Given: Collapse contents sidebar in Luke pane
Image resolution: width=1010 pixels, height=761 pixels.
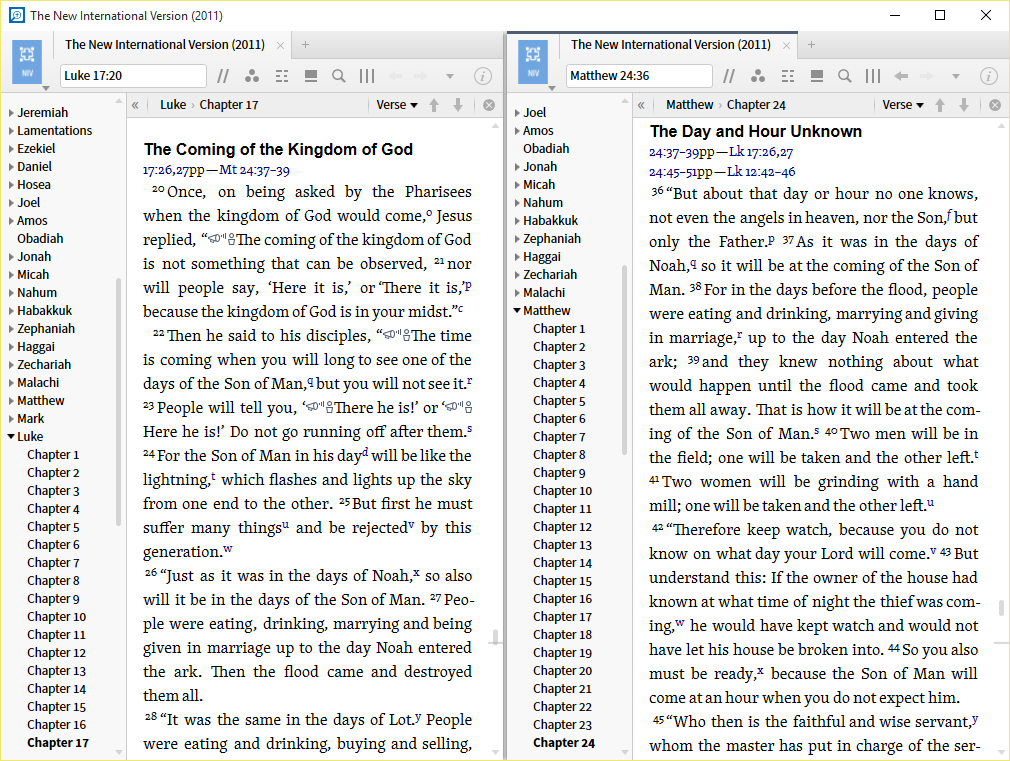Looking at the screenshot, I should coord(135,105).
